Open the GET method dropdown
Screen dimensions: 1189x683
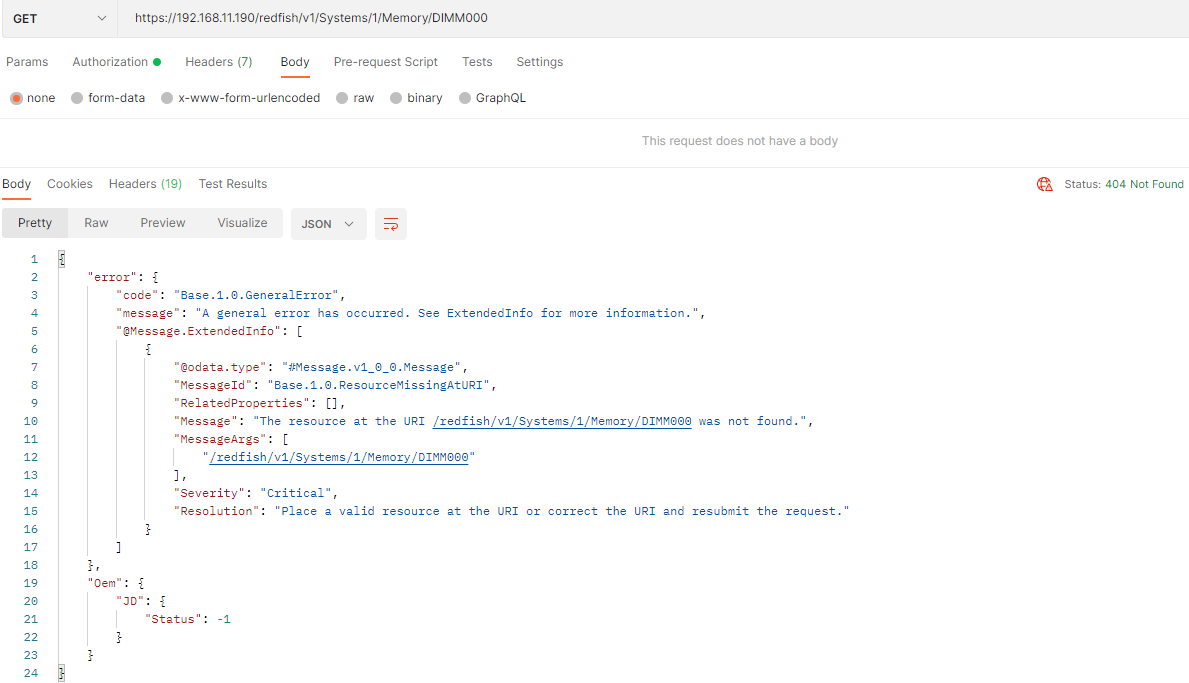click(x=59, y=18)
